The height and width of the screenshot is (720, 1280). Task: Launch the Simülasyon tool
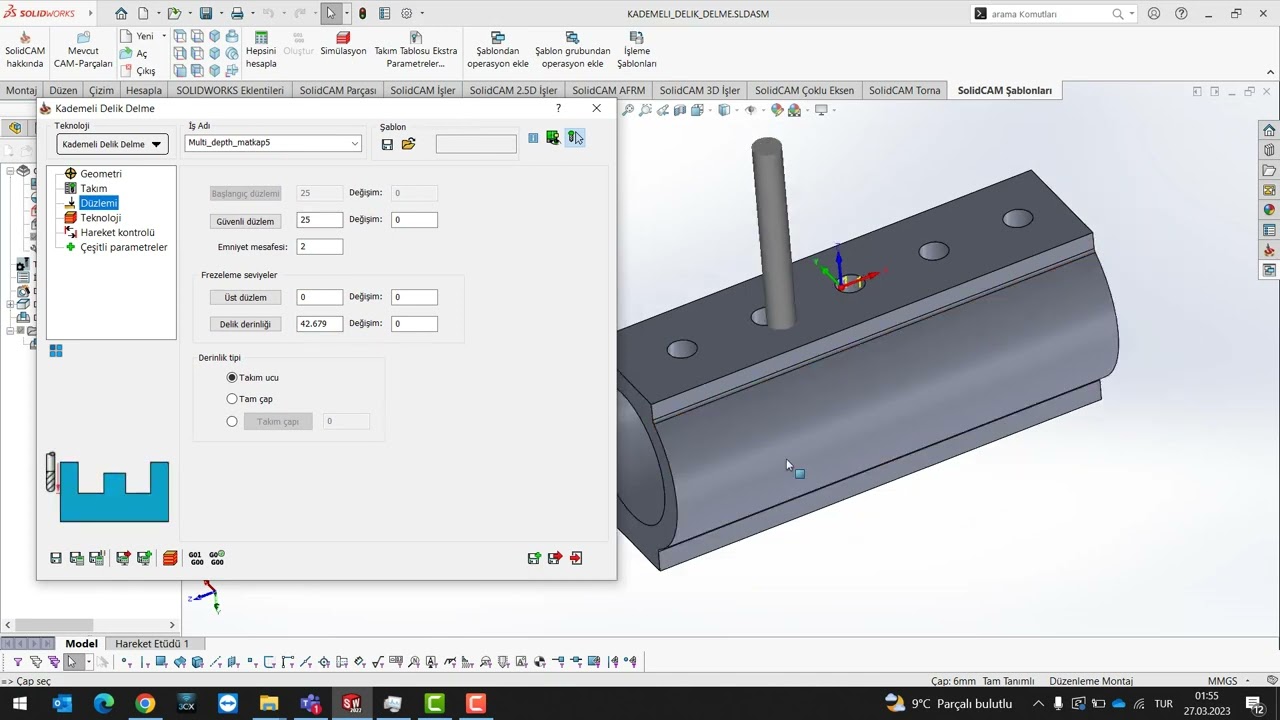343,44
